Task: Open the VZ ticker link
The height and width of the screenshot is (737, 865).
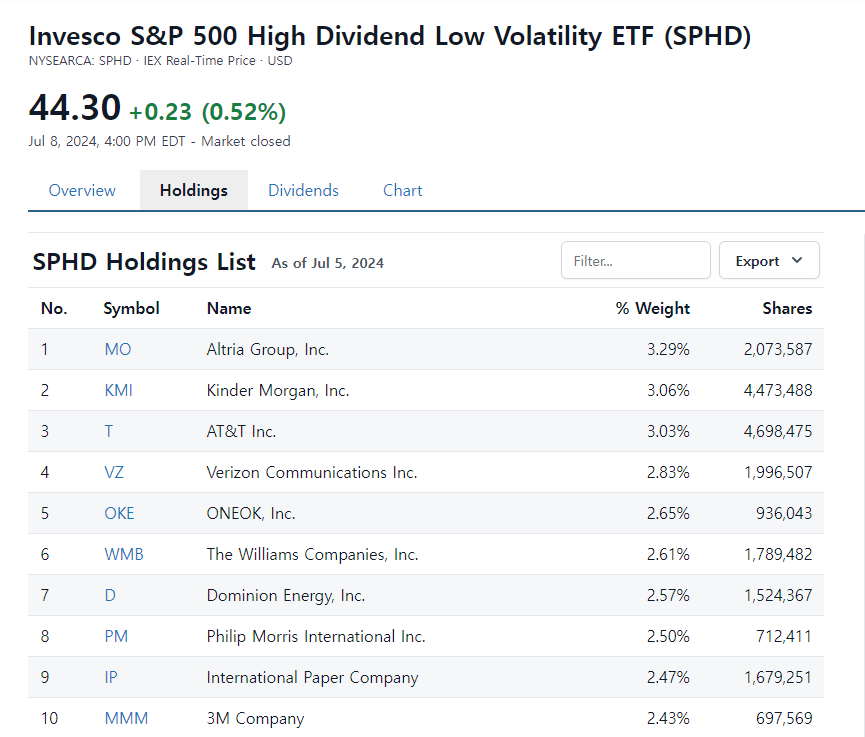Action: point(114,472)
